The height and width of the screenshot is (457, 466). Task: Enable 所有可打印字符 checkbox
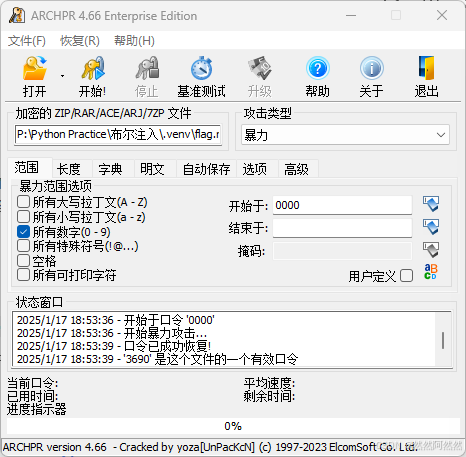click(x=23, y=275)
